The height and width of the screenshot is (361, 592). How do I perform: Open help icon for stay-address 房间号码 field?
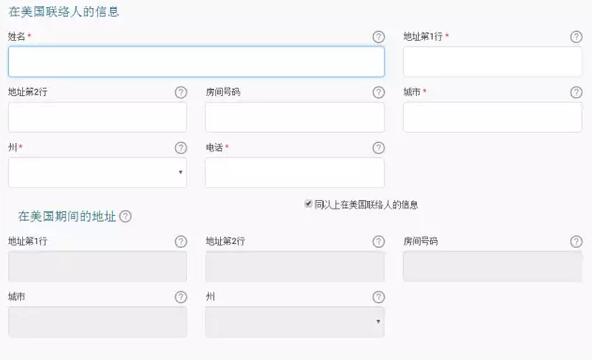576,242
